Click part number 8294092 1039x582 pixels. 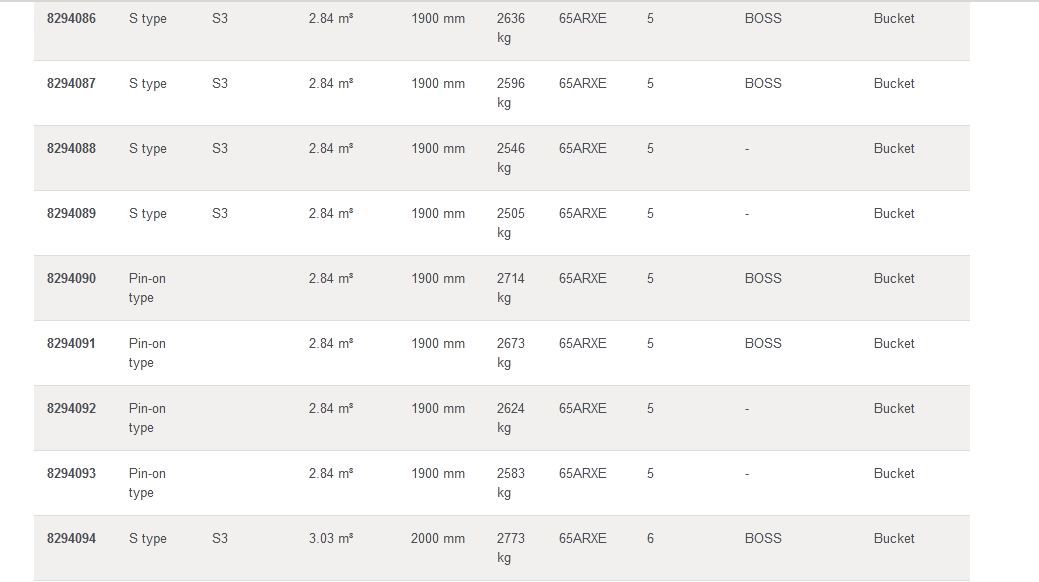pyautogui.click(x=71, y=408)
